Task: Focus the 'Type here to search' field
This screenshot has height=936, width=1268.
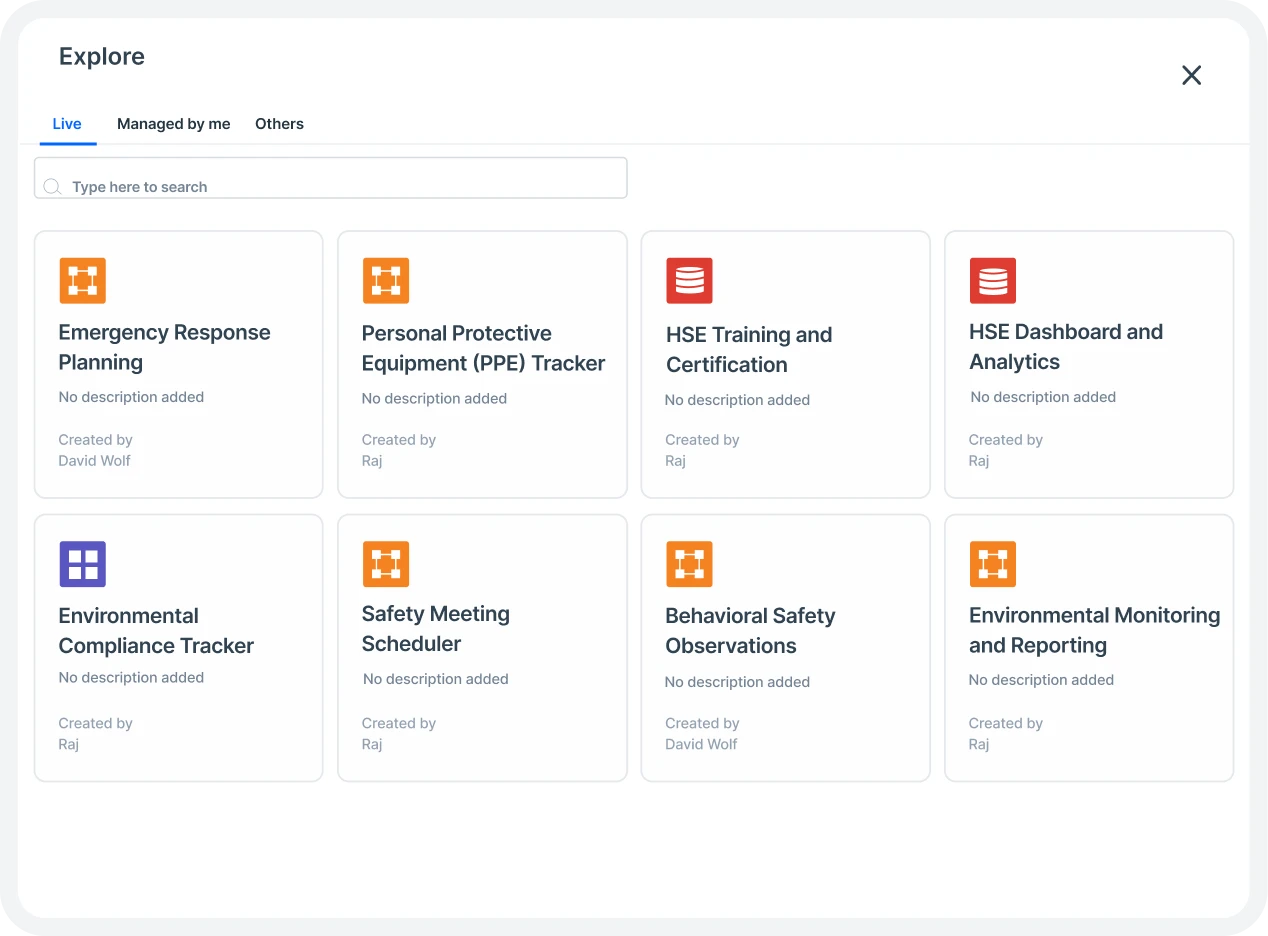Action: pyautogui.click(x=331, y=178)
